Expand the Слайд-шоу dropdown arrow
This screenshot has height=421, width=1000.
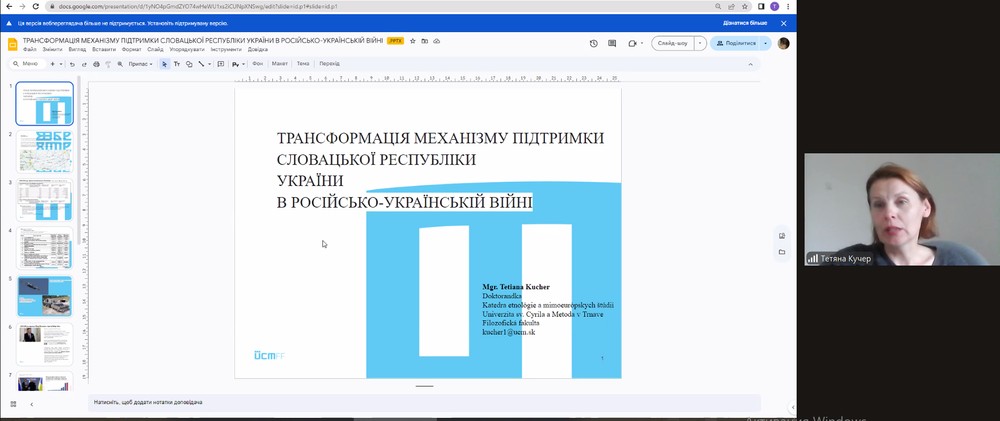pos(700,43)
